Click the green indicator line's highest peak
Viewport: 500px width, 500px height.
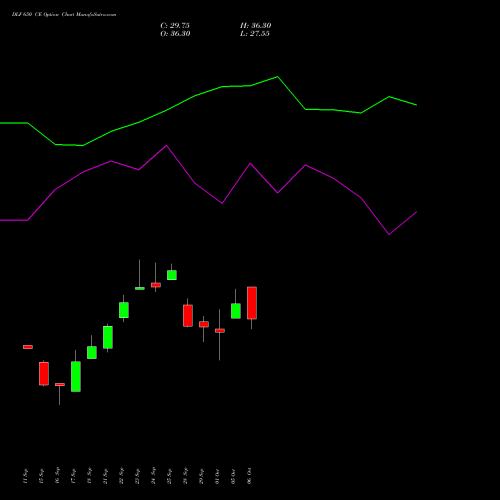(278, 77)
